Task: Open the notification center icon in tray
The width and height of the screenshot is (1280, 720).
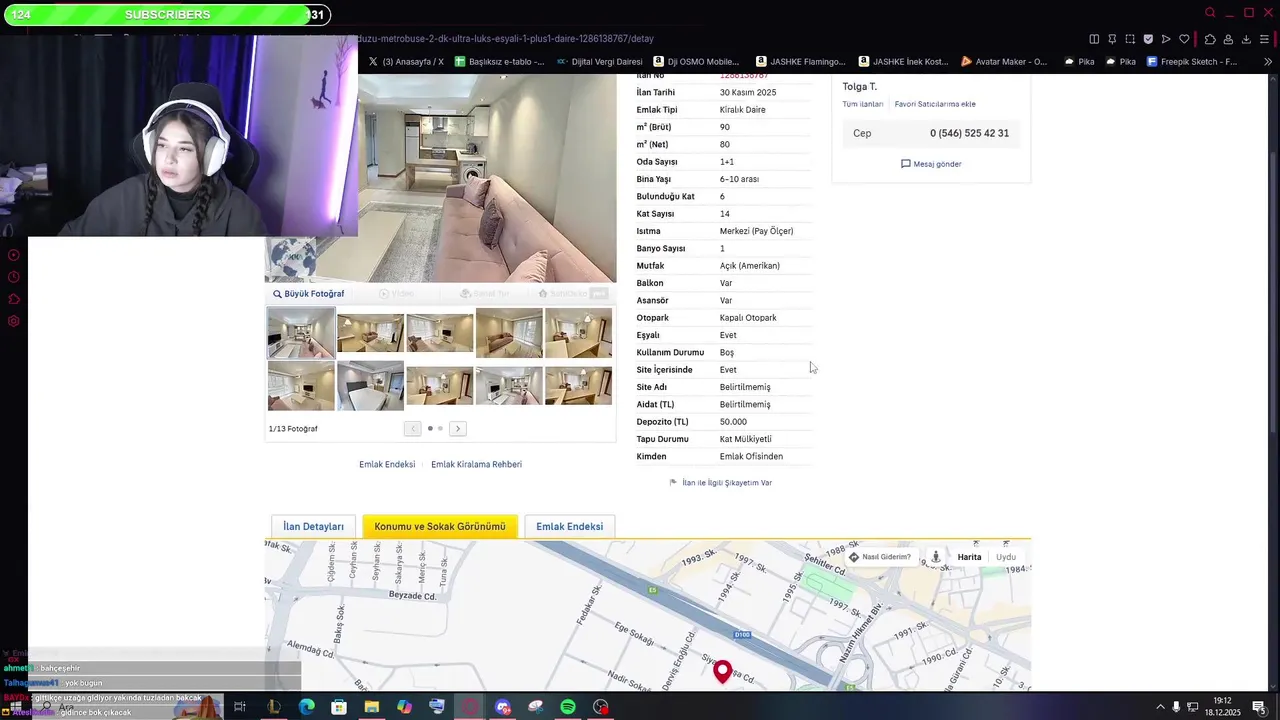Action: click(x=1259, y=707)
